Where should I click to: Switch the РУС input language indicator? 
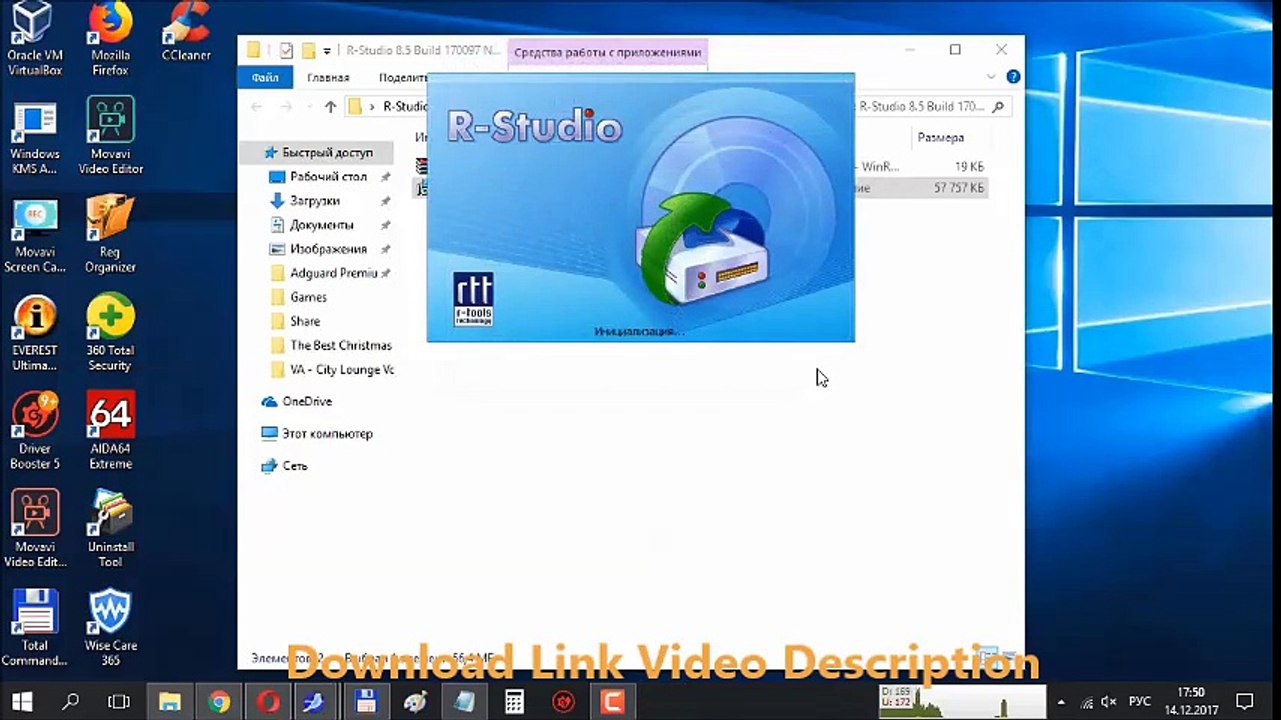(1140, 702)
